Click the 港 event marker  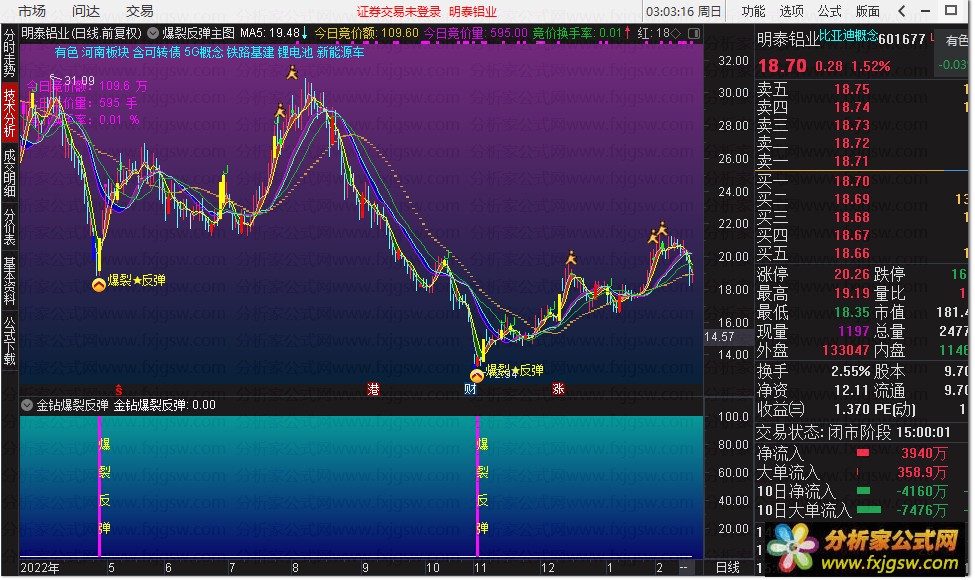[373, 390]
